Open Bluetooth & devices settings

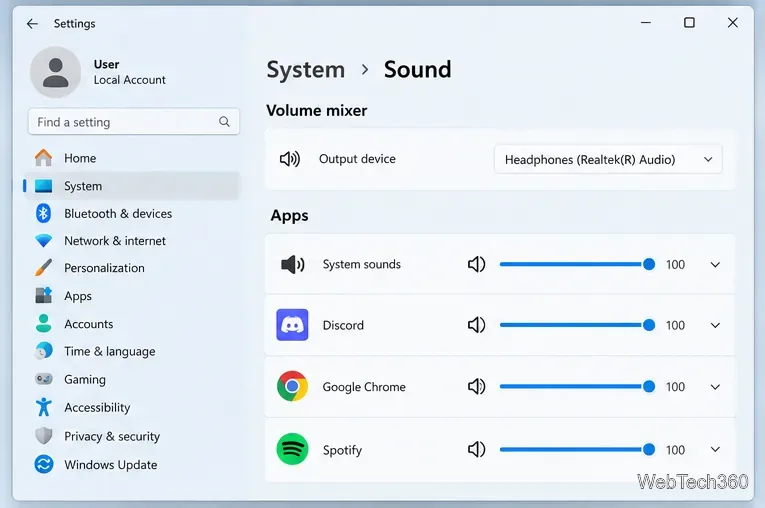tap(132, 213)
